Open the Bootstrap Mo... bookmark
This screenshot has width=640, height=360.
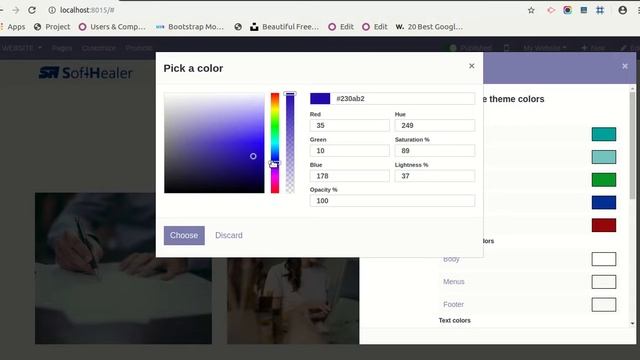pyautogui.click(x=190, y=27)
